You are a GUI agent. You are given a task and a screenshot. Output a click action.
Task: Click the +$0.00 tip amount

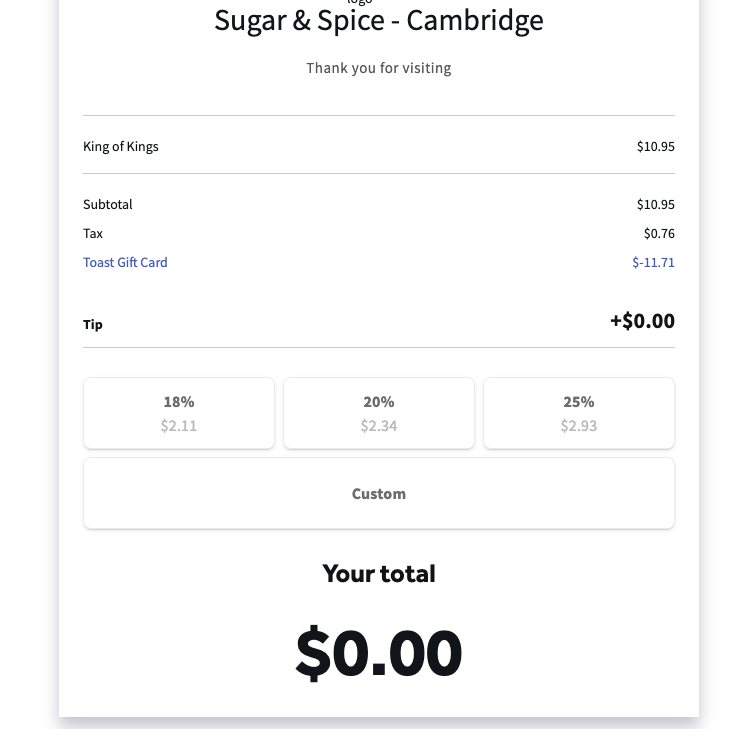642,321
